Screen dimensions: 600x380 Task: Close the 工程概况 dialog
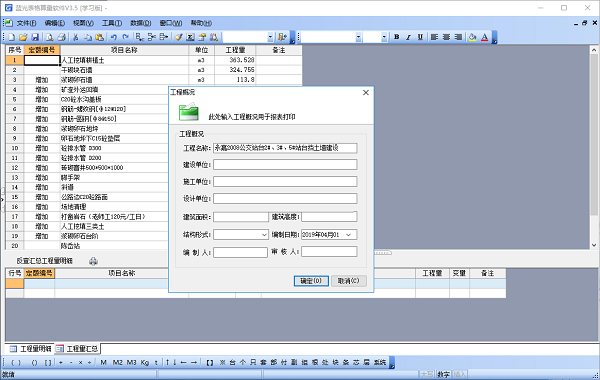(366, 93)
